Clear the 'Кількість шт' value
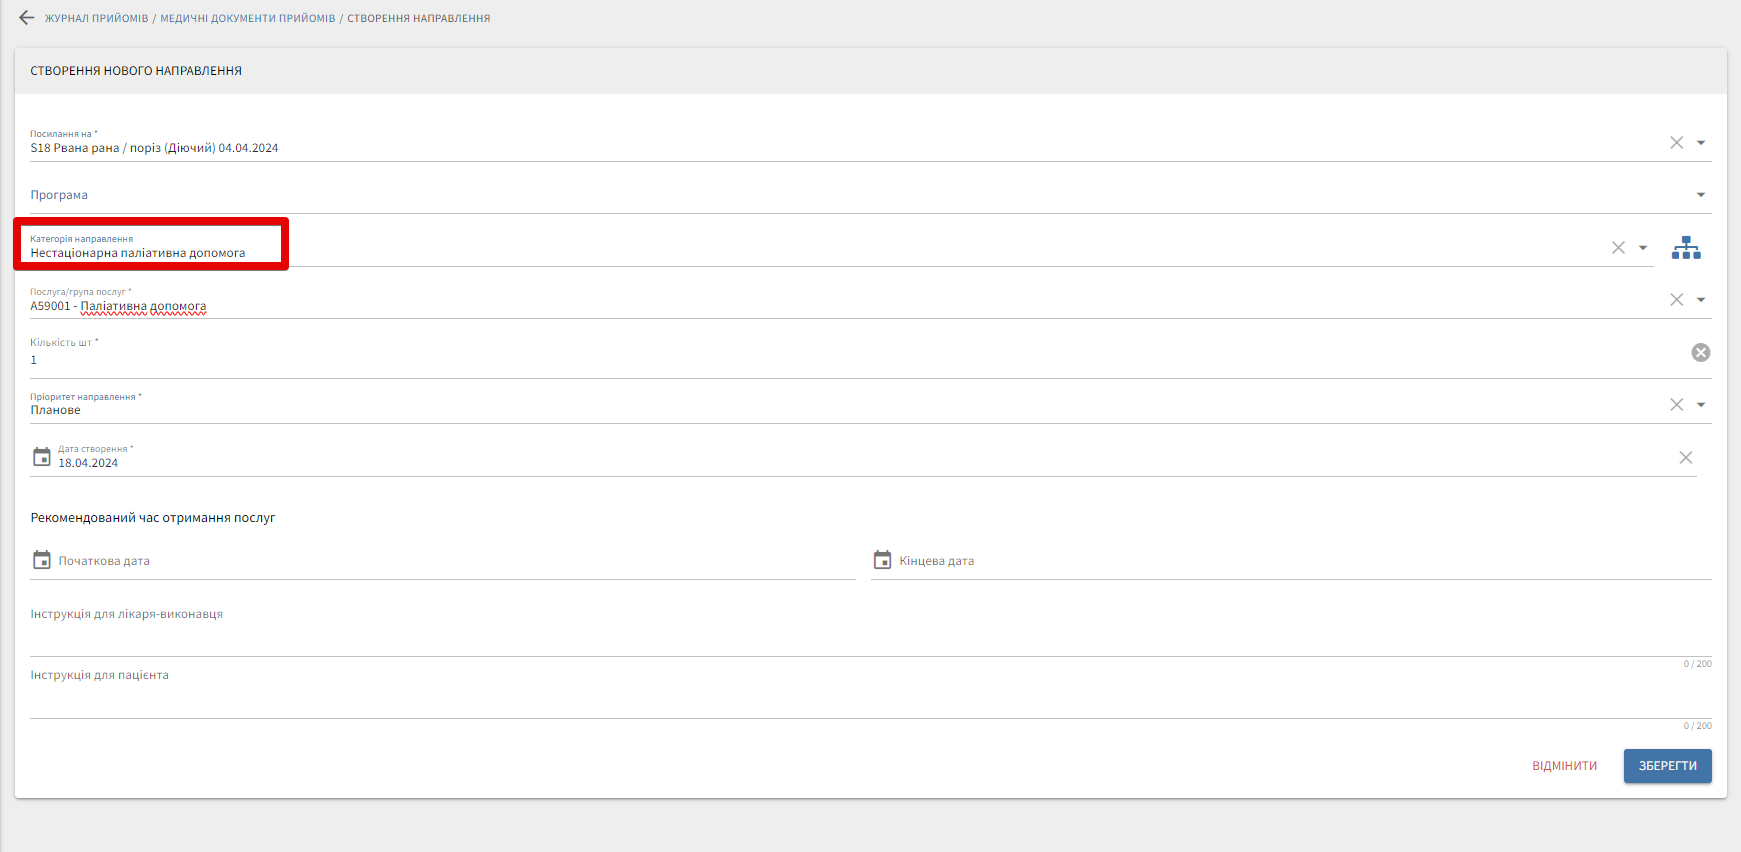This screenshot has height=852, width=1741. point(1700,352)
